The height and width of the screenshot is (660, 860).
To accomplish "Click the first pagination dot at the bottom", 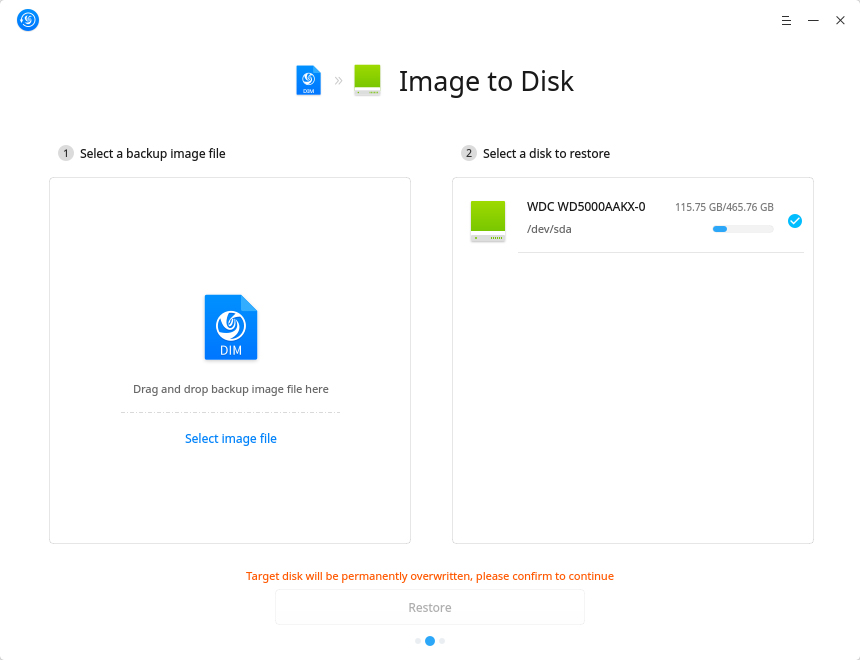I will click(418, 641).
